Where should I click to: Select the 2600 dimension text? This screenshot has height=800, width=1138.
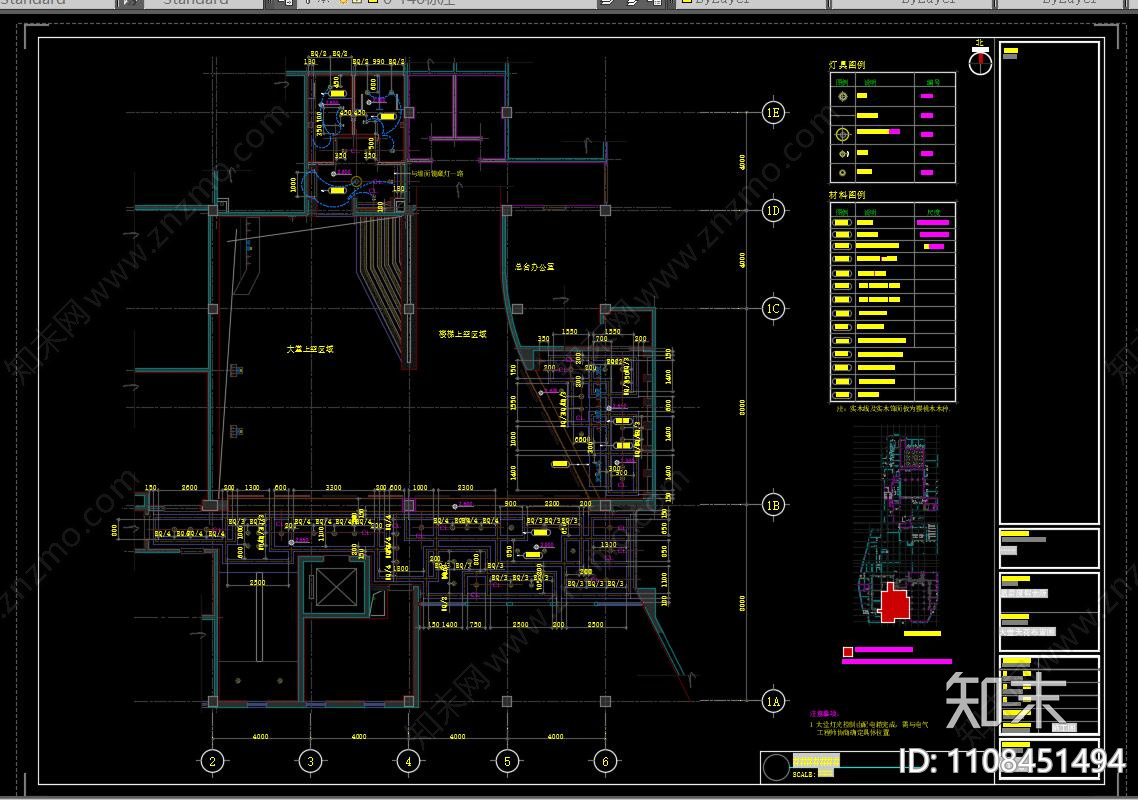(189, 488)
